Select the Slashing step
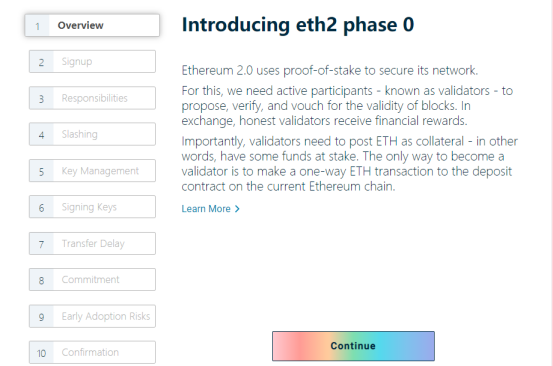553x366 pixels. (92, 134)
